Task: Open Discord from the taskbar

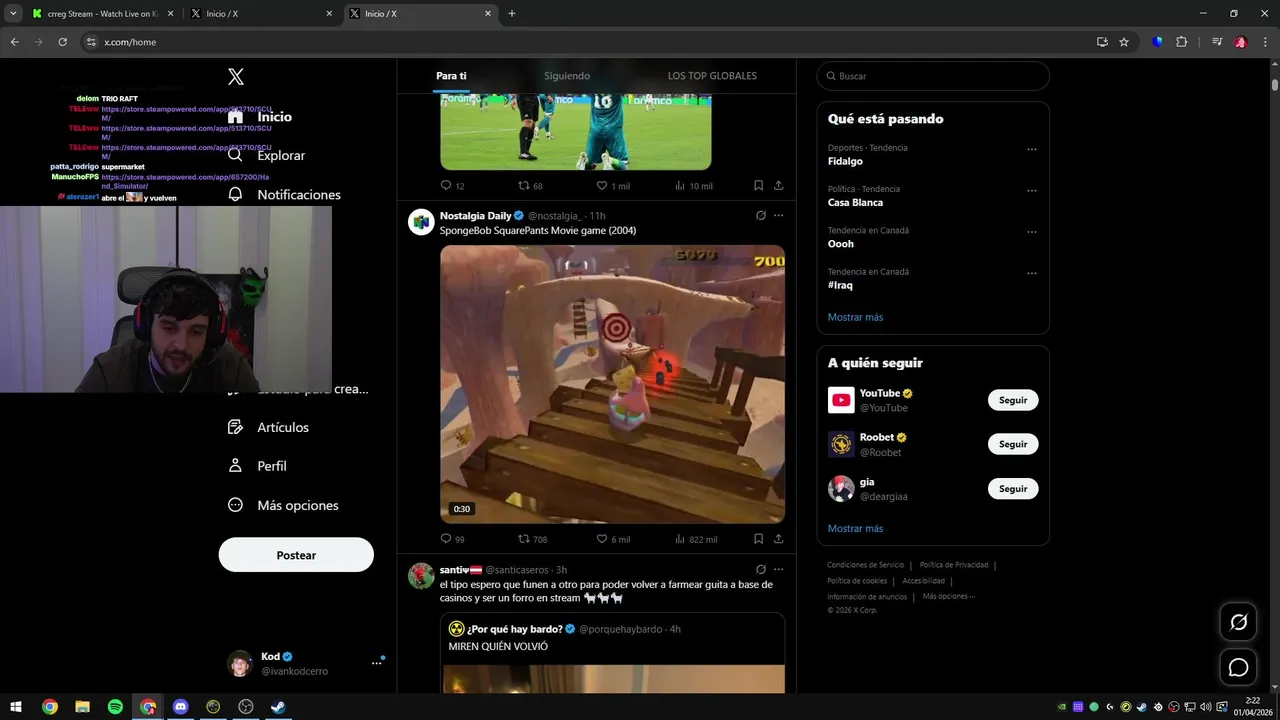Action: point(180,707)
